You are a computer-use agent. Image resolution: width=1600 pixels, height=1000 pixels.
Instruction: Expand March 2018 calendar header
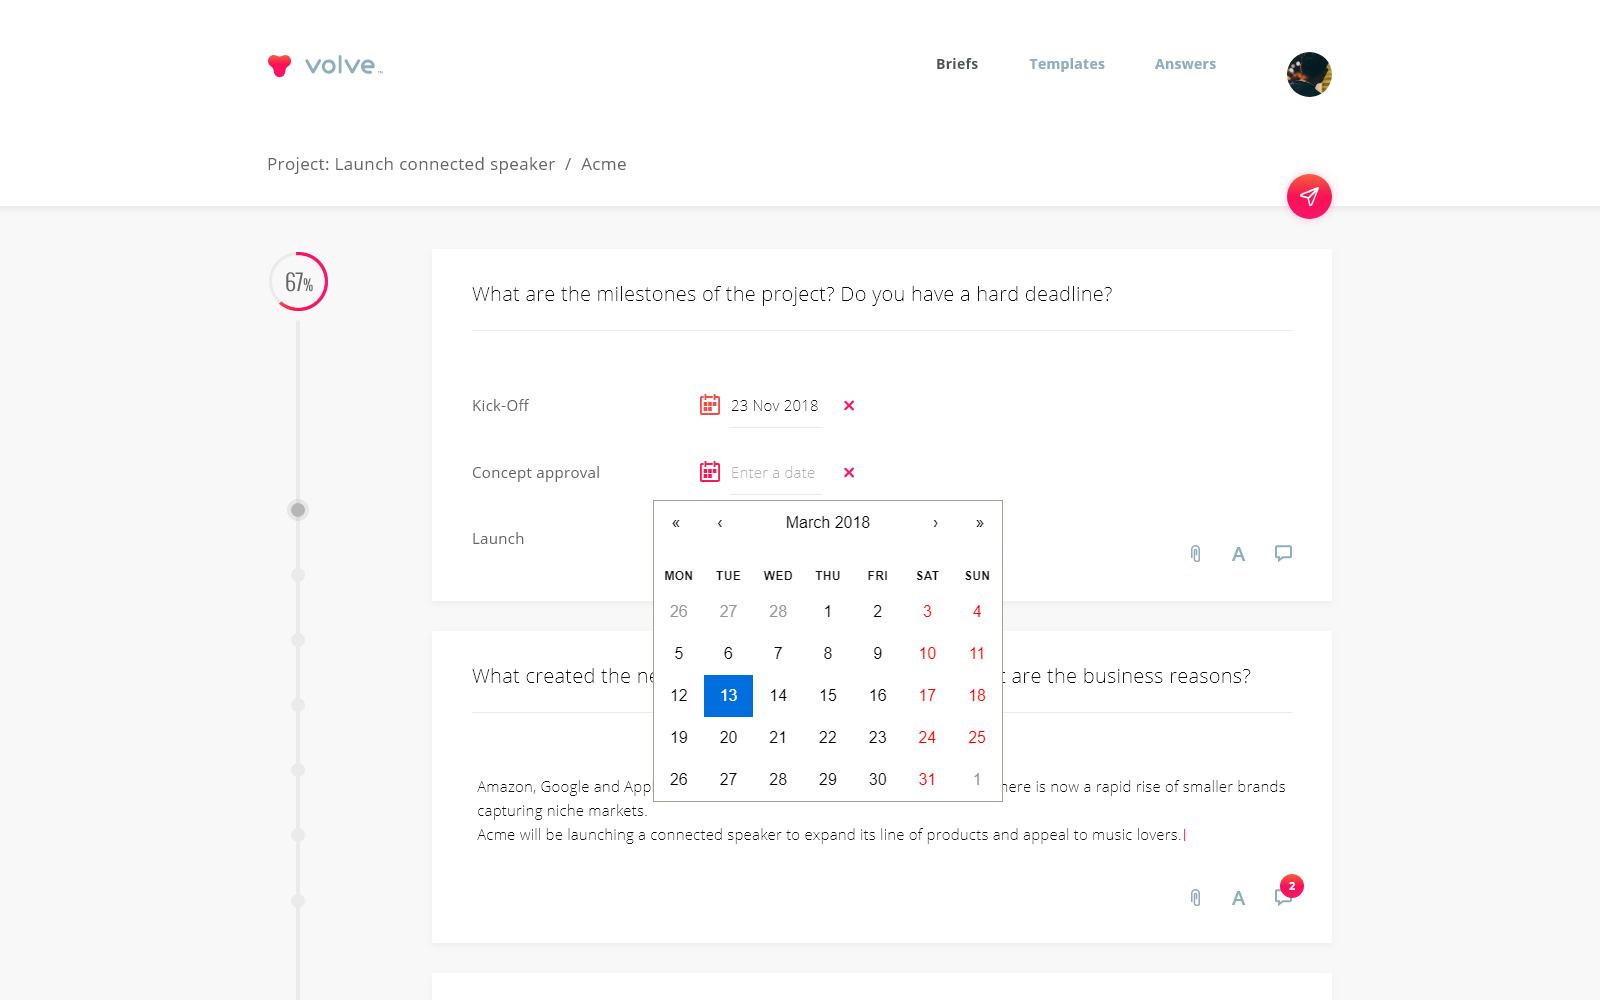tap(828, 522)
